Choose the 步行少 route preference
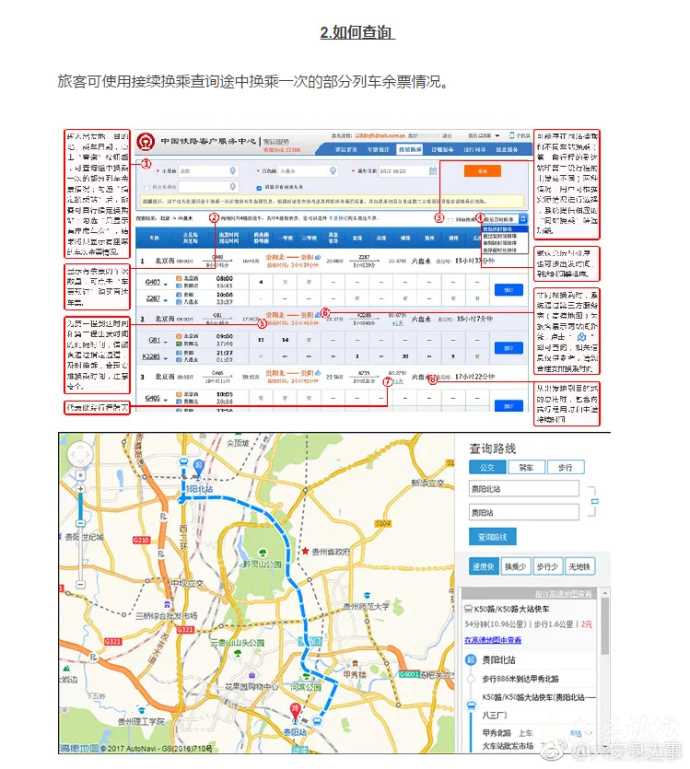Viewport: 690px width, 769px height. click(x=546, y=567)
